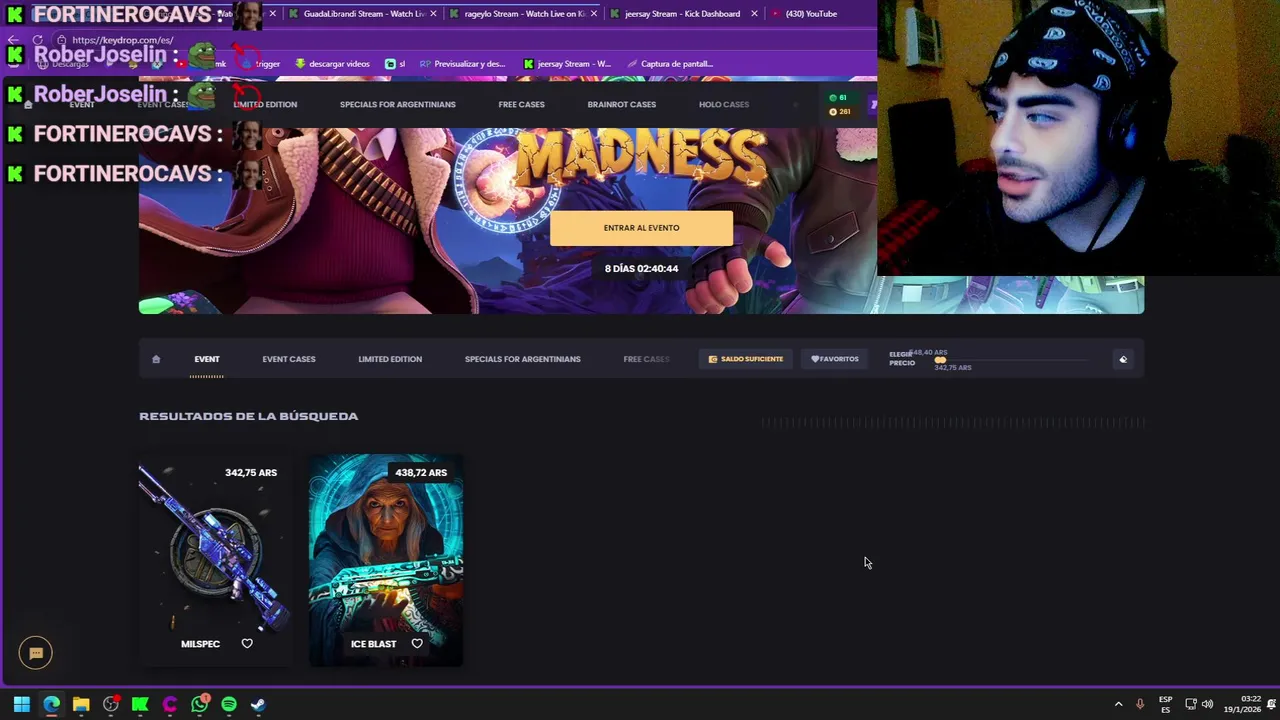Viewport: 1280px width, 720px height.
Task: Click the home icon in filter bar
Action: 156,359
